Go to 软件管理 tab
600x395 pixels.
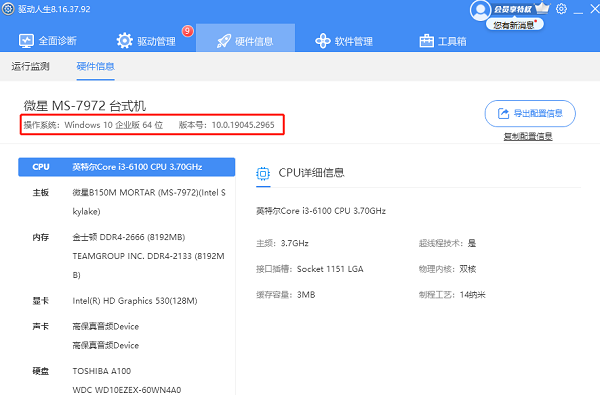point(344,41)
